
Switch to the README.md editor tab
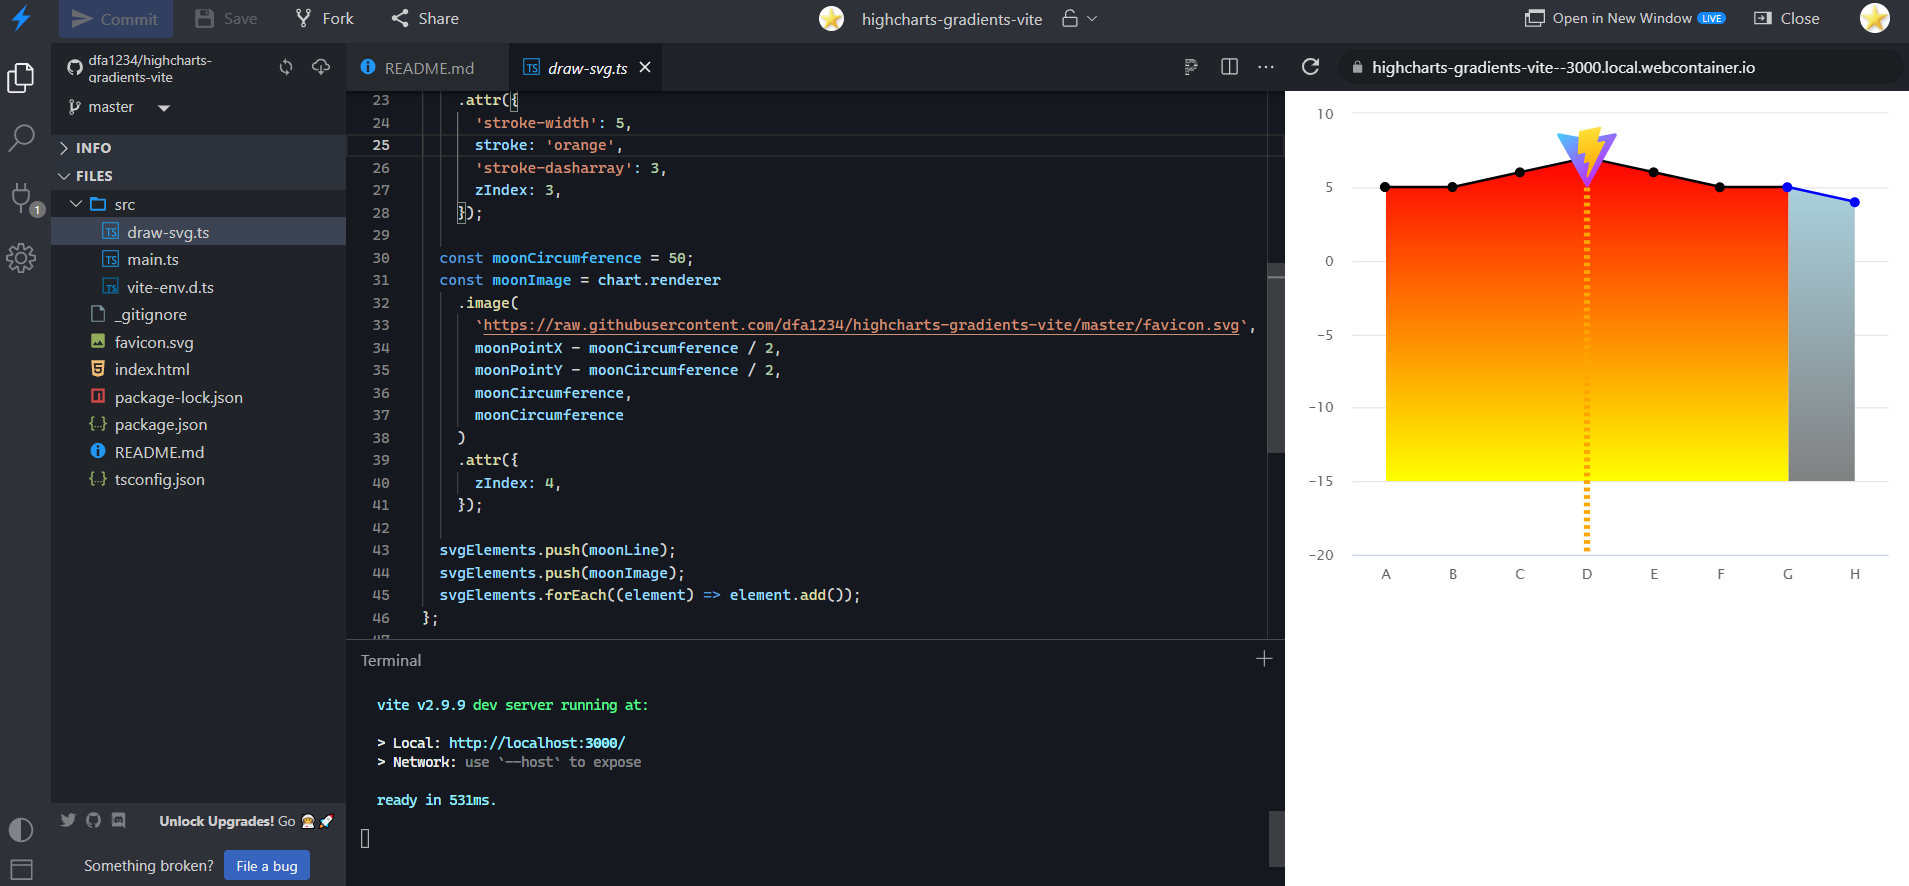(428, 67)
